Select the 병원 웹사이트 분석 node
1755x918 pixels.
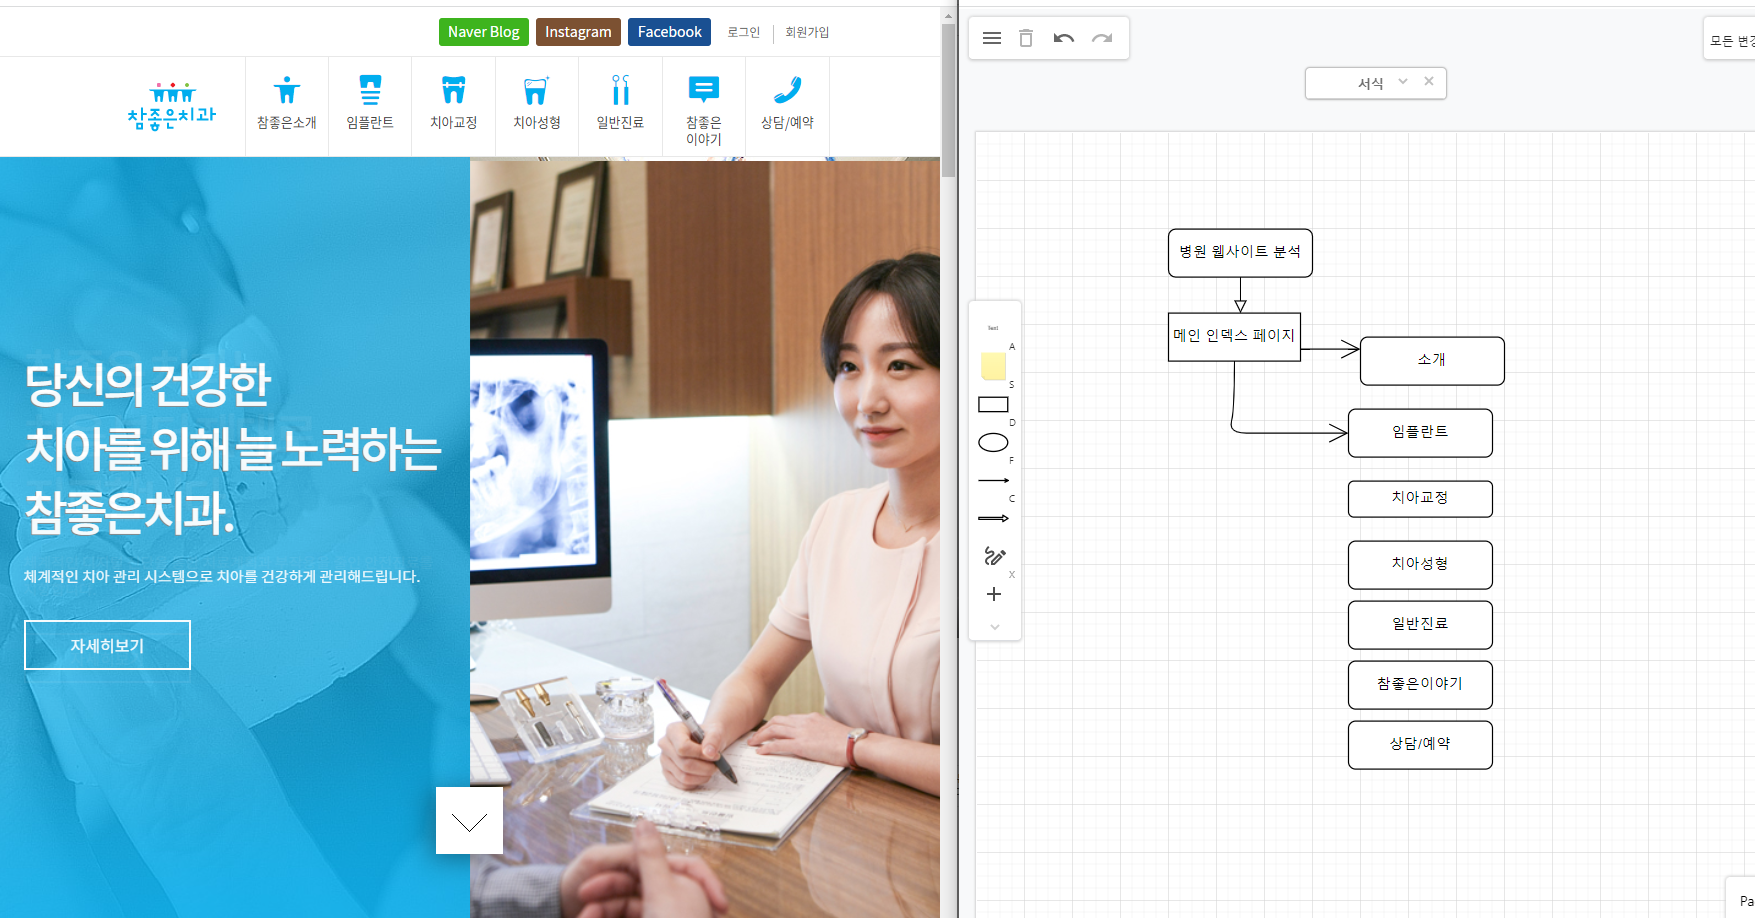[x=1240, y=253]
